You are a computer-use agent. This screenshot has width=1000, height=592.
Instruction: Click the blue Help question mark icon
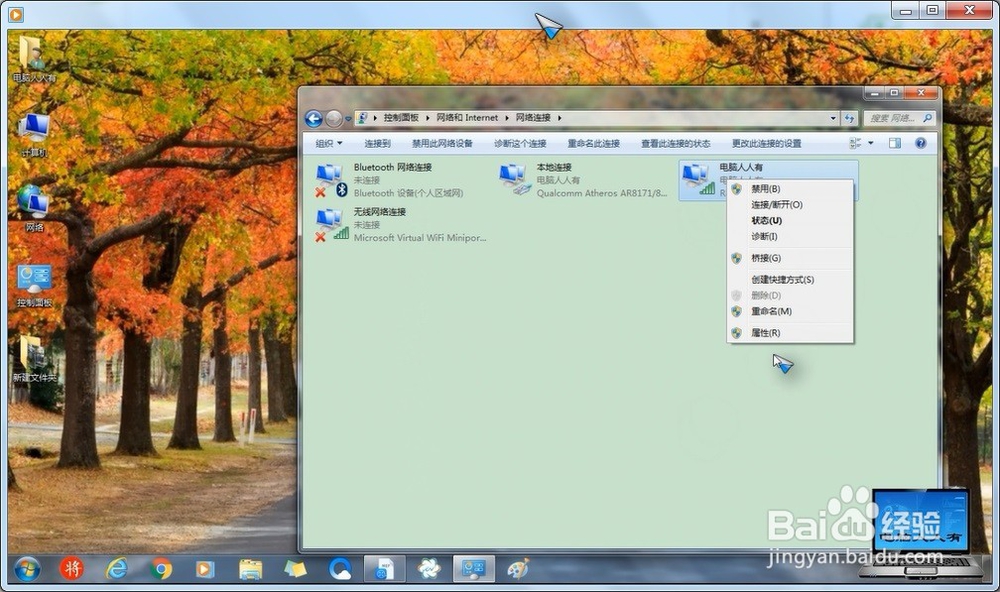920,144
